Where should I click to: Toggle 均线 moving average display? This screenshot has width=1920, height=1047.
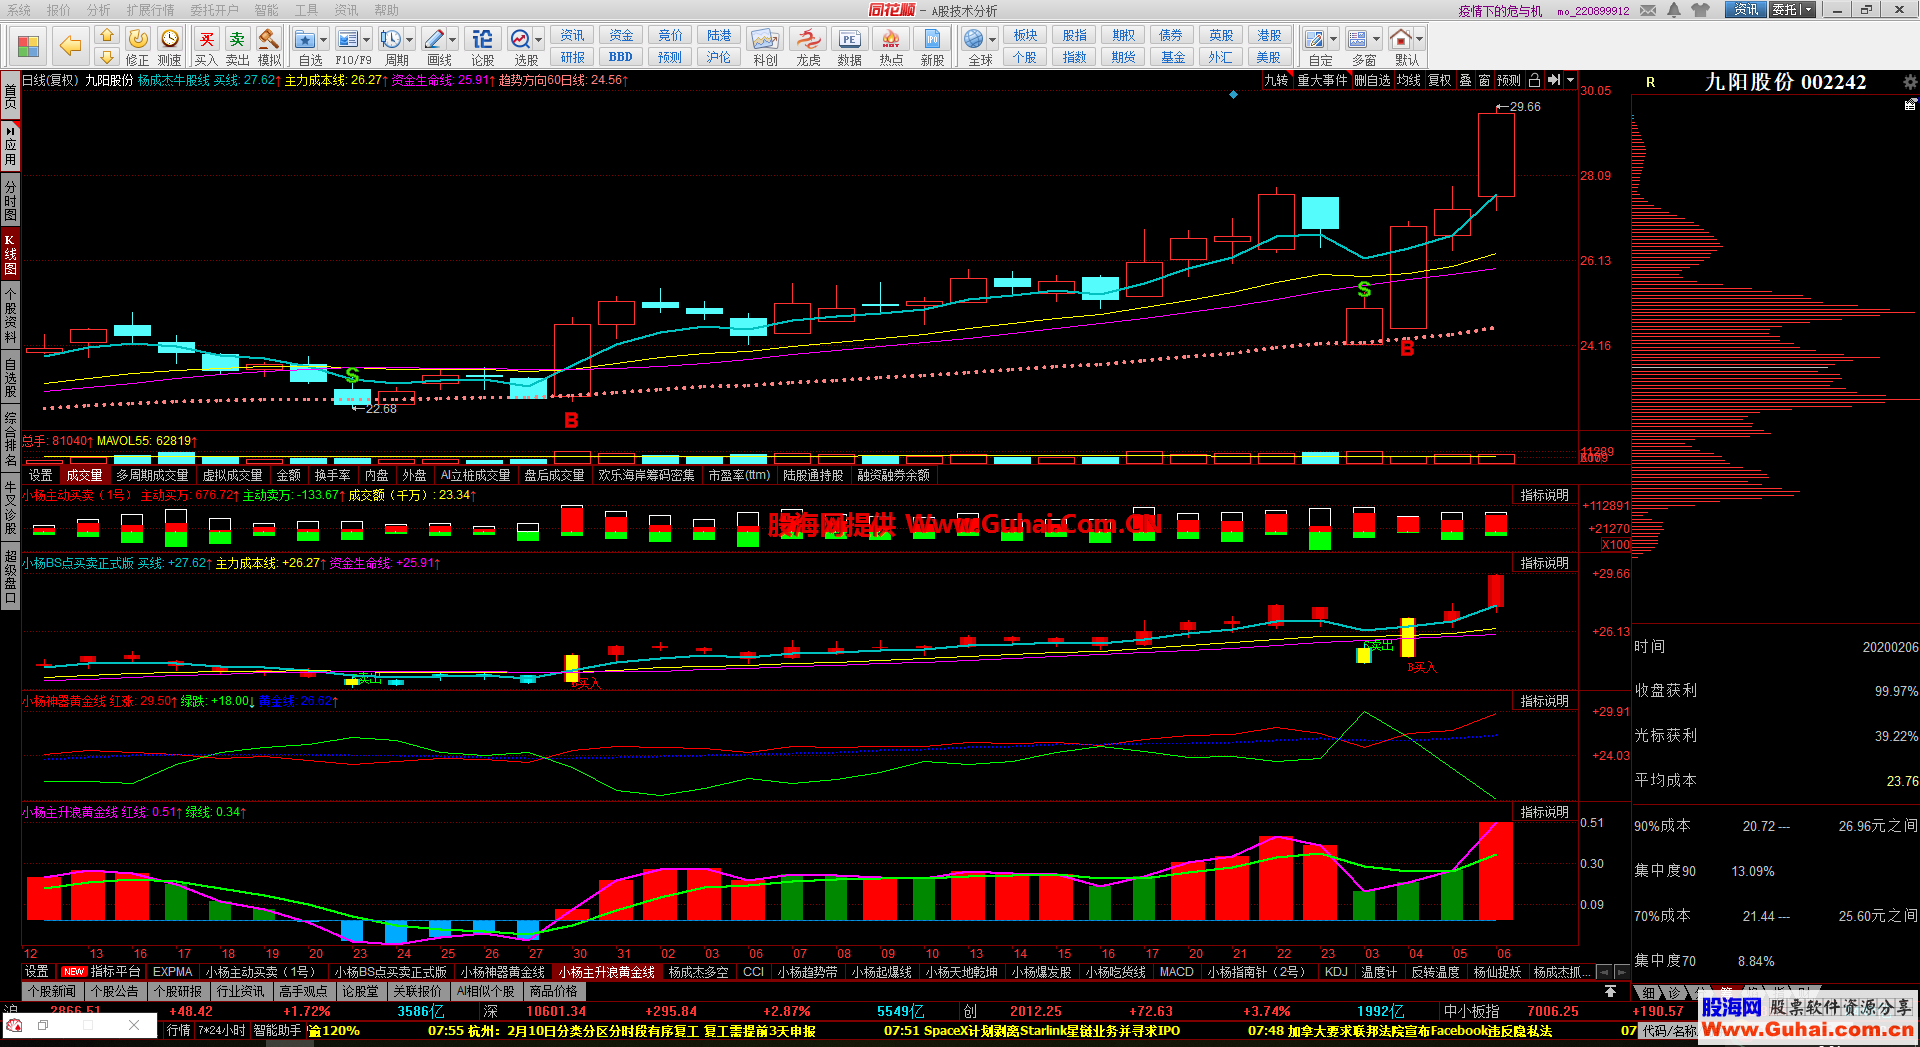[x=1409, y=80]
